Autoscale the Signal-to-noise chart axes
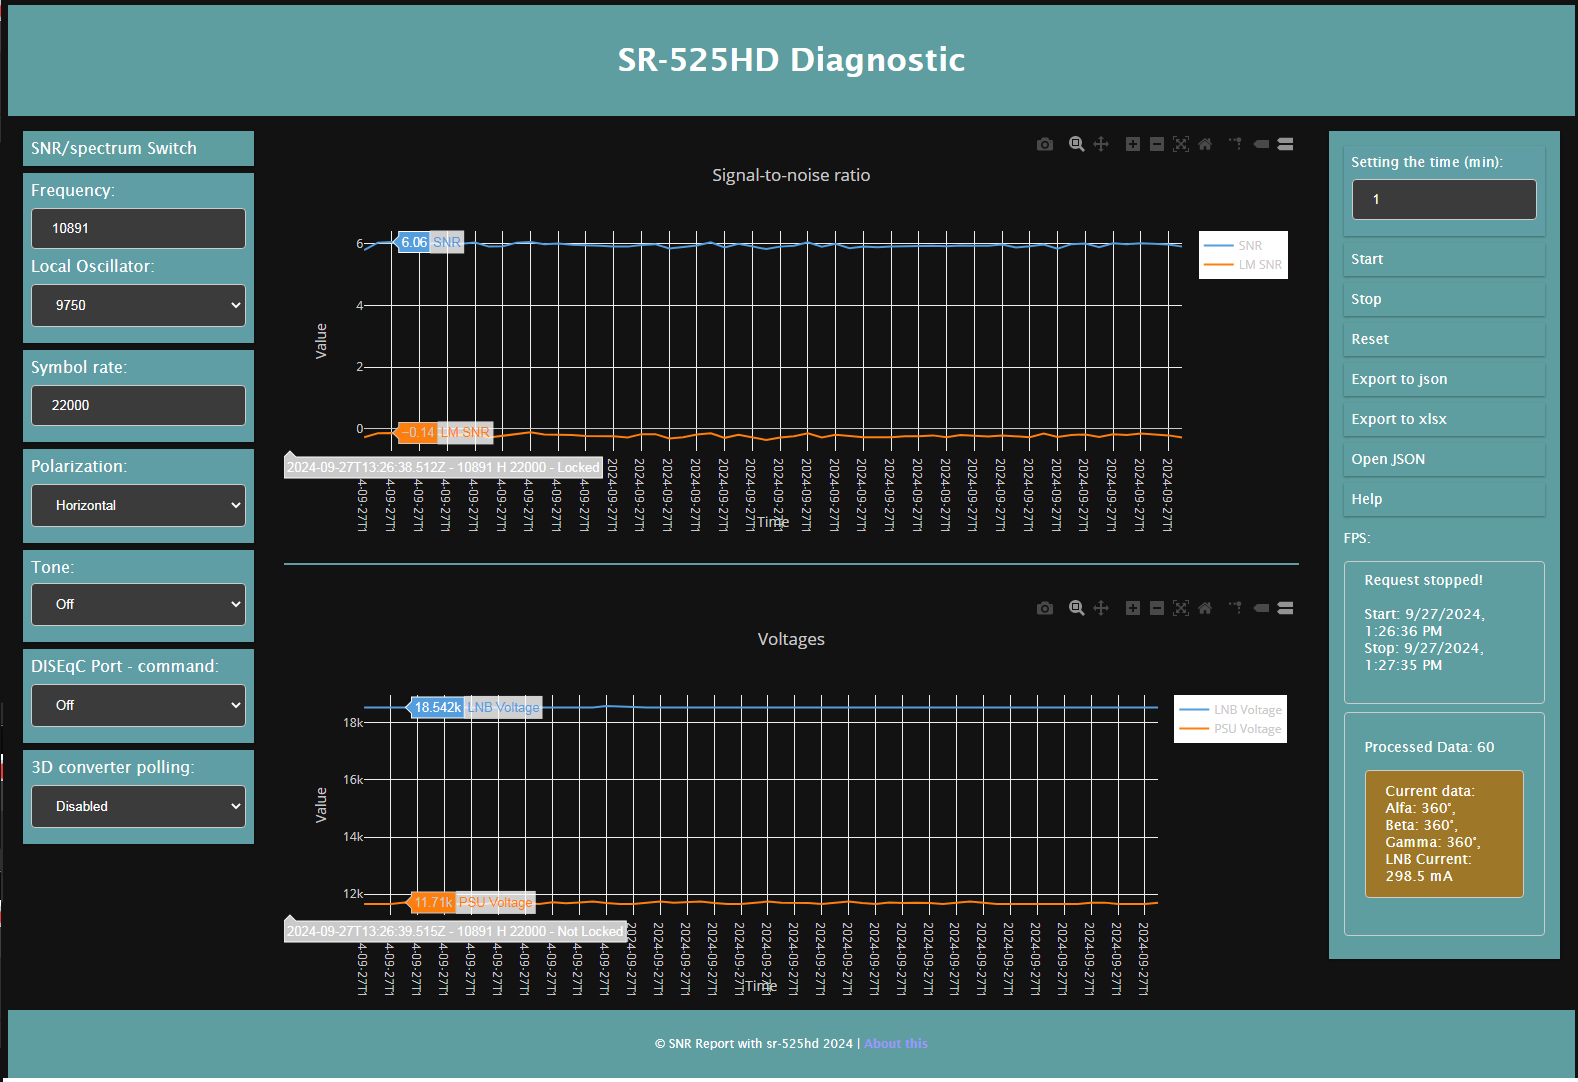Viewport: 1578px width, 1082px height. coord(1181,144)
